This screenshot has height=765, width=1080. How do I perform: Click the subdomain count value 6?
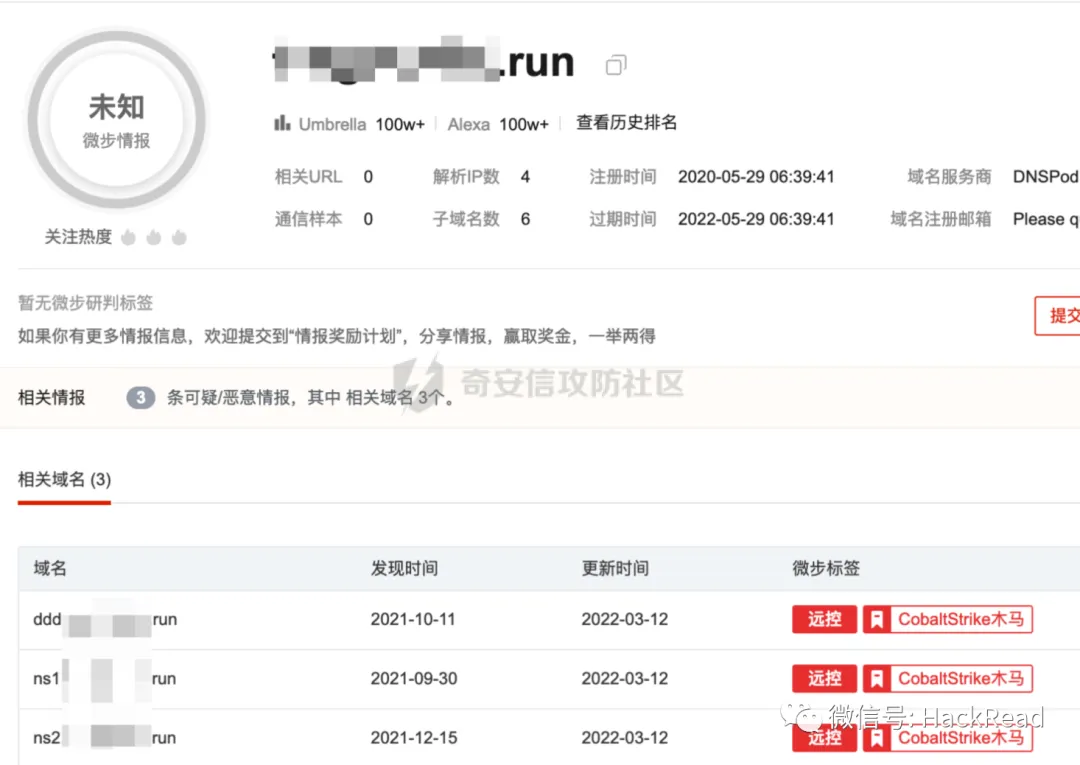tap(525, 218)
